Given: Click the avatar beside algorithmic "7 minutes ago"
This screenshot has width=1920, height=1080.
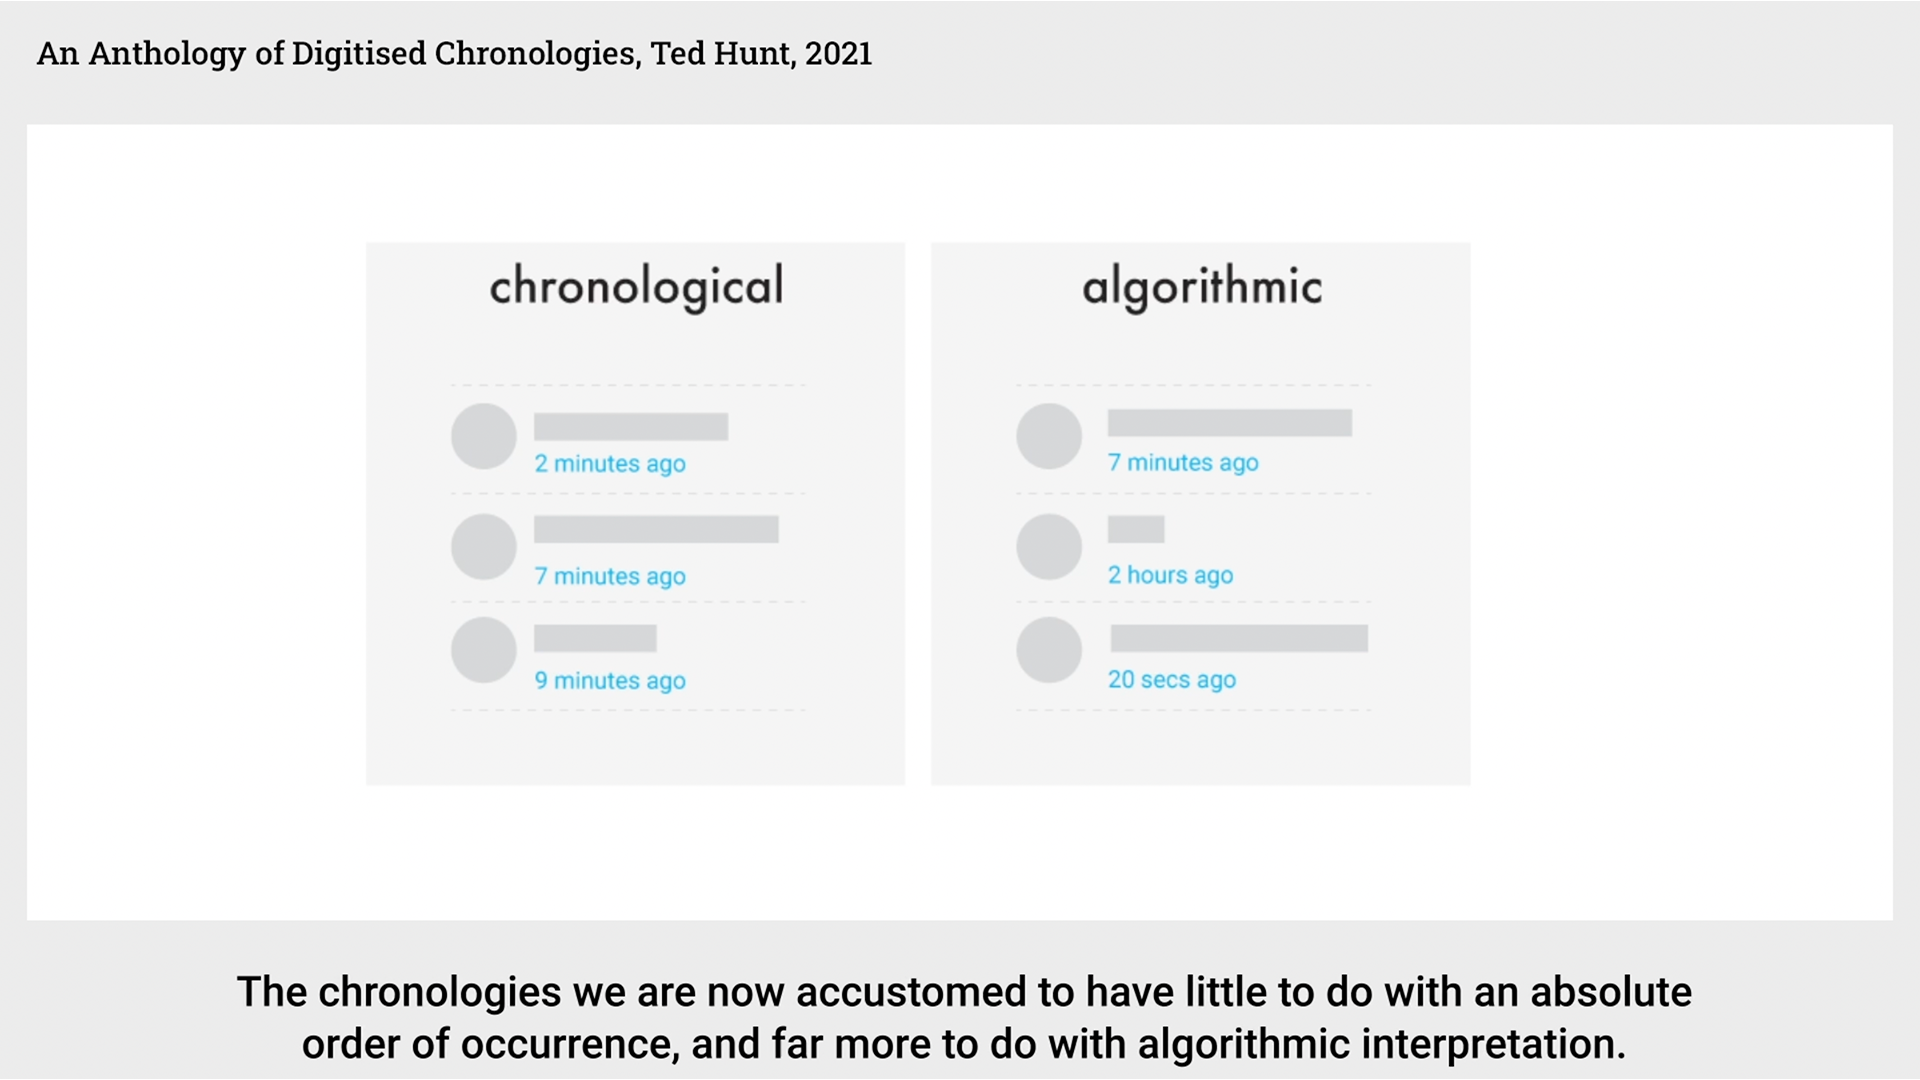Looking at the screenshot, I should pos(1049,436).
